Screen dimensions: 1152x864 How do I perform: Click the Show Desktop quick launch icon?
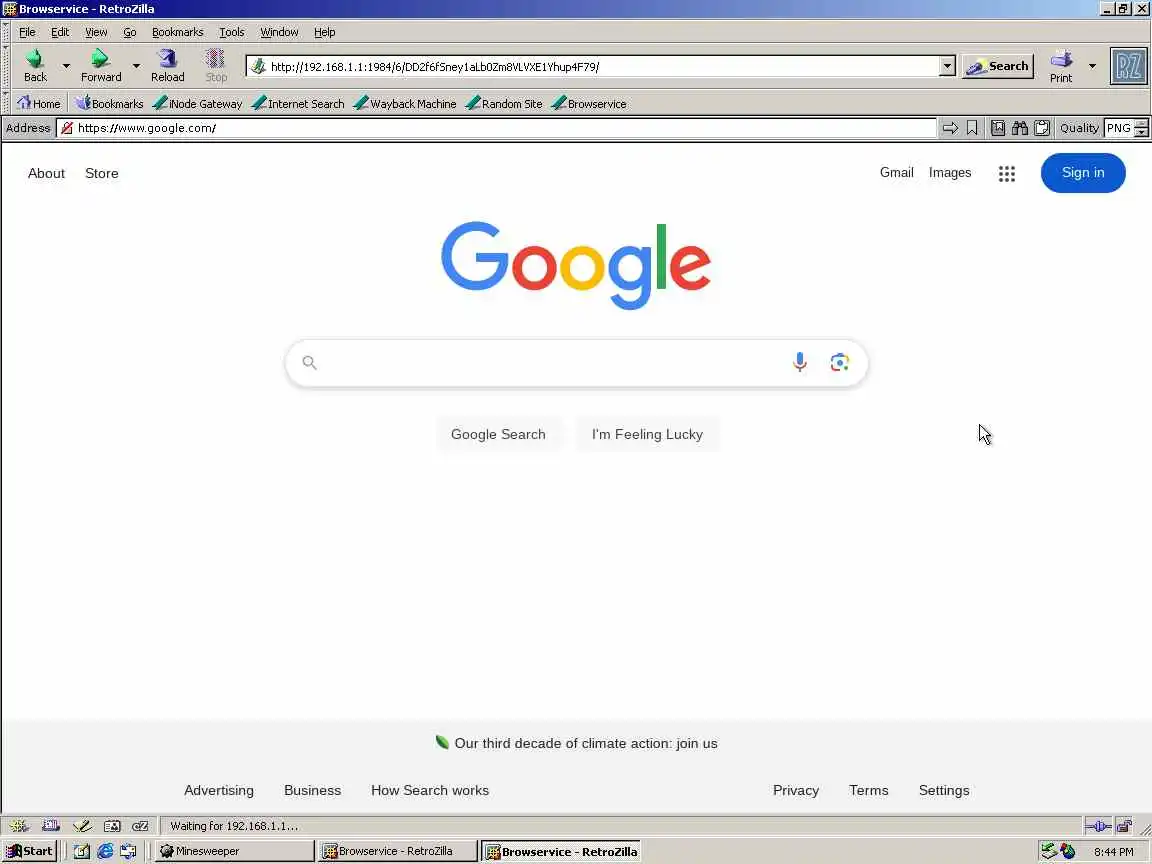82,851
